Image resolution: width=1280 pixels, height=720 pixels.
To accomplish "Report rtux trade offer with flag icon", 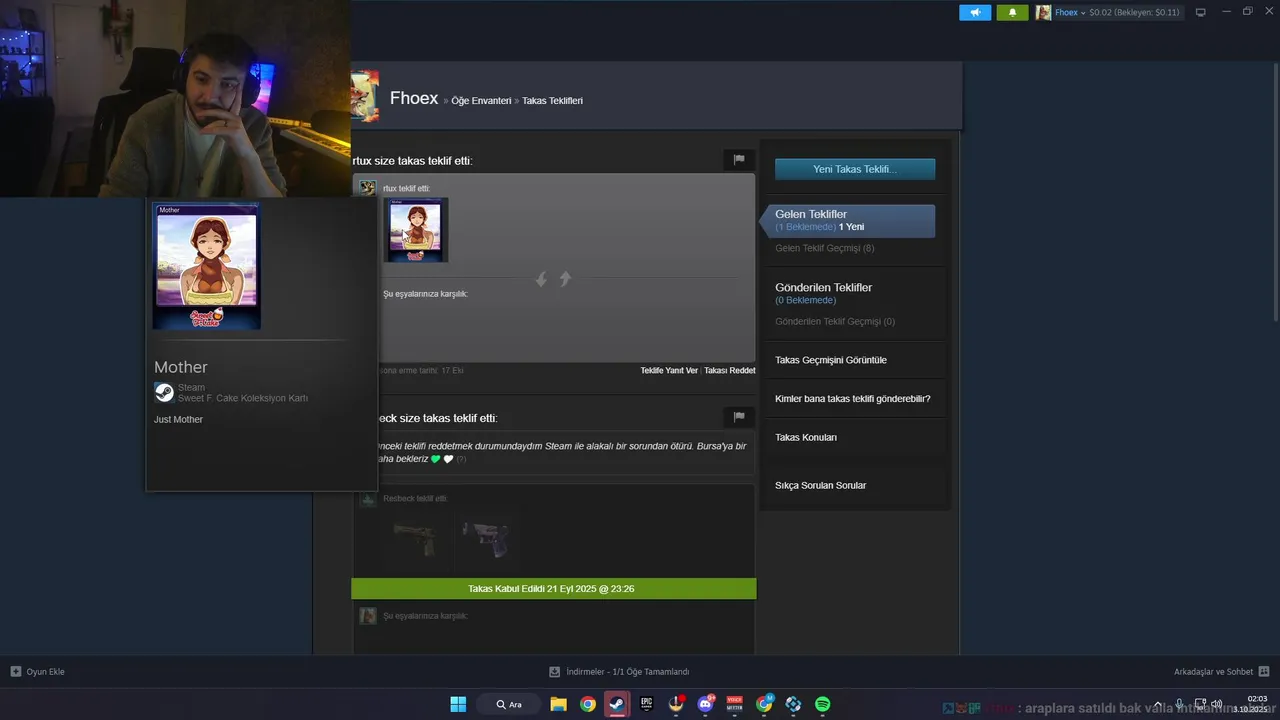I will coord(738,160).
